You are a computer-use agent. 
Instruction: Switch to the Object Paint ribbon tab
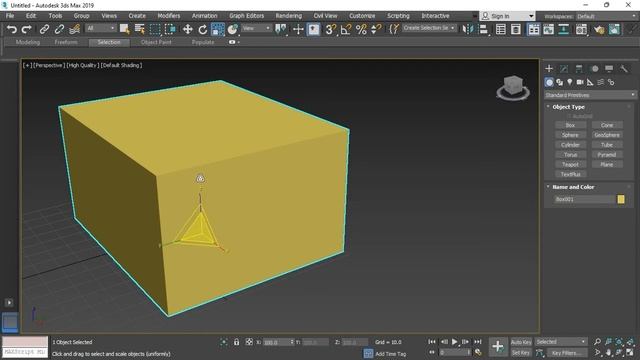pyautogui.click(x=156, y=42)
